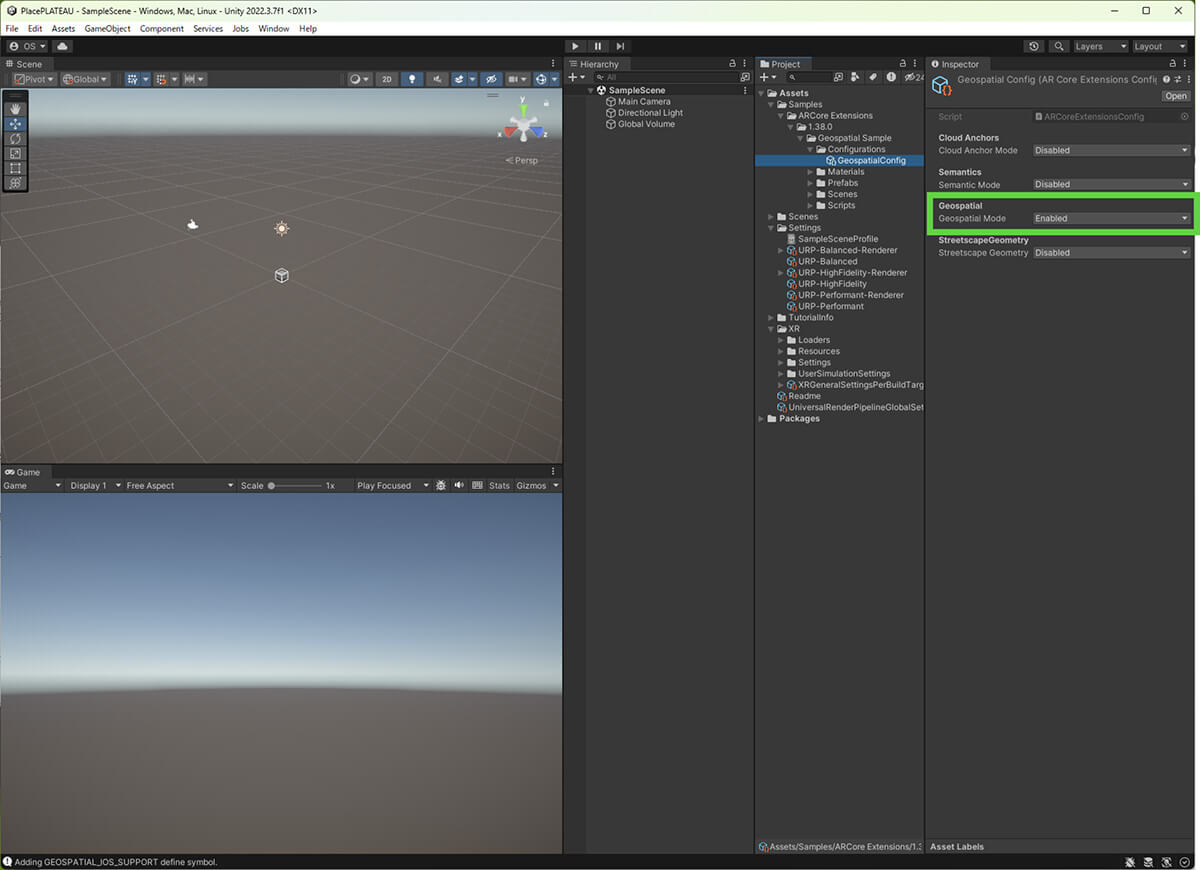Expand the Materials folder

810,172
